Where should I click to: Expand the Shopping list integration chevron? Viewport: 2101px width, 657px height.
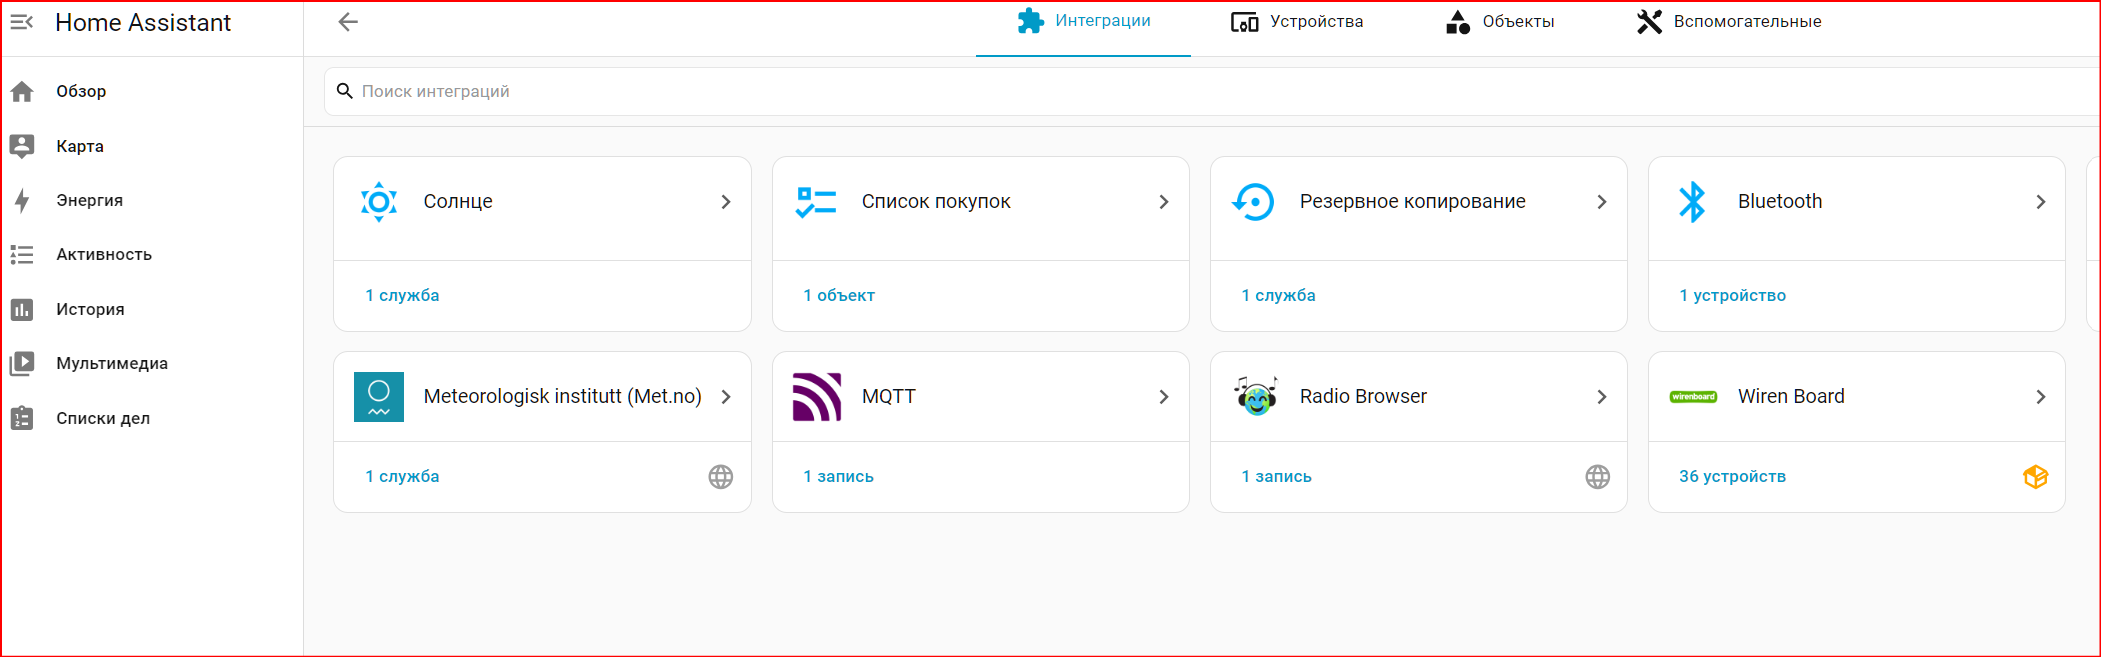[x=1164, y=202]
